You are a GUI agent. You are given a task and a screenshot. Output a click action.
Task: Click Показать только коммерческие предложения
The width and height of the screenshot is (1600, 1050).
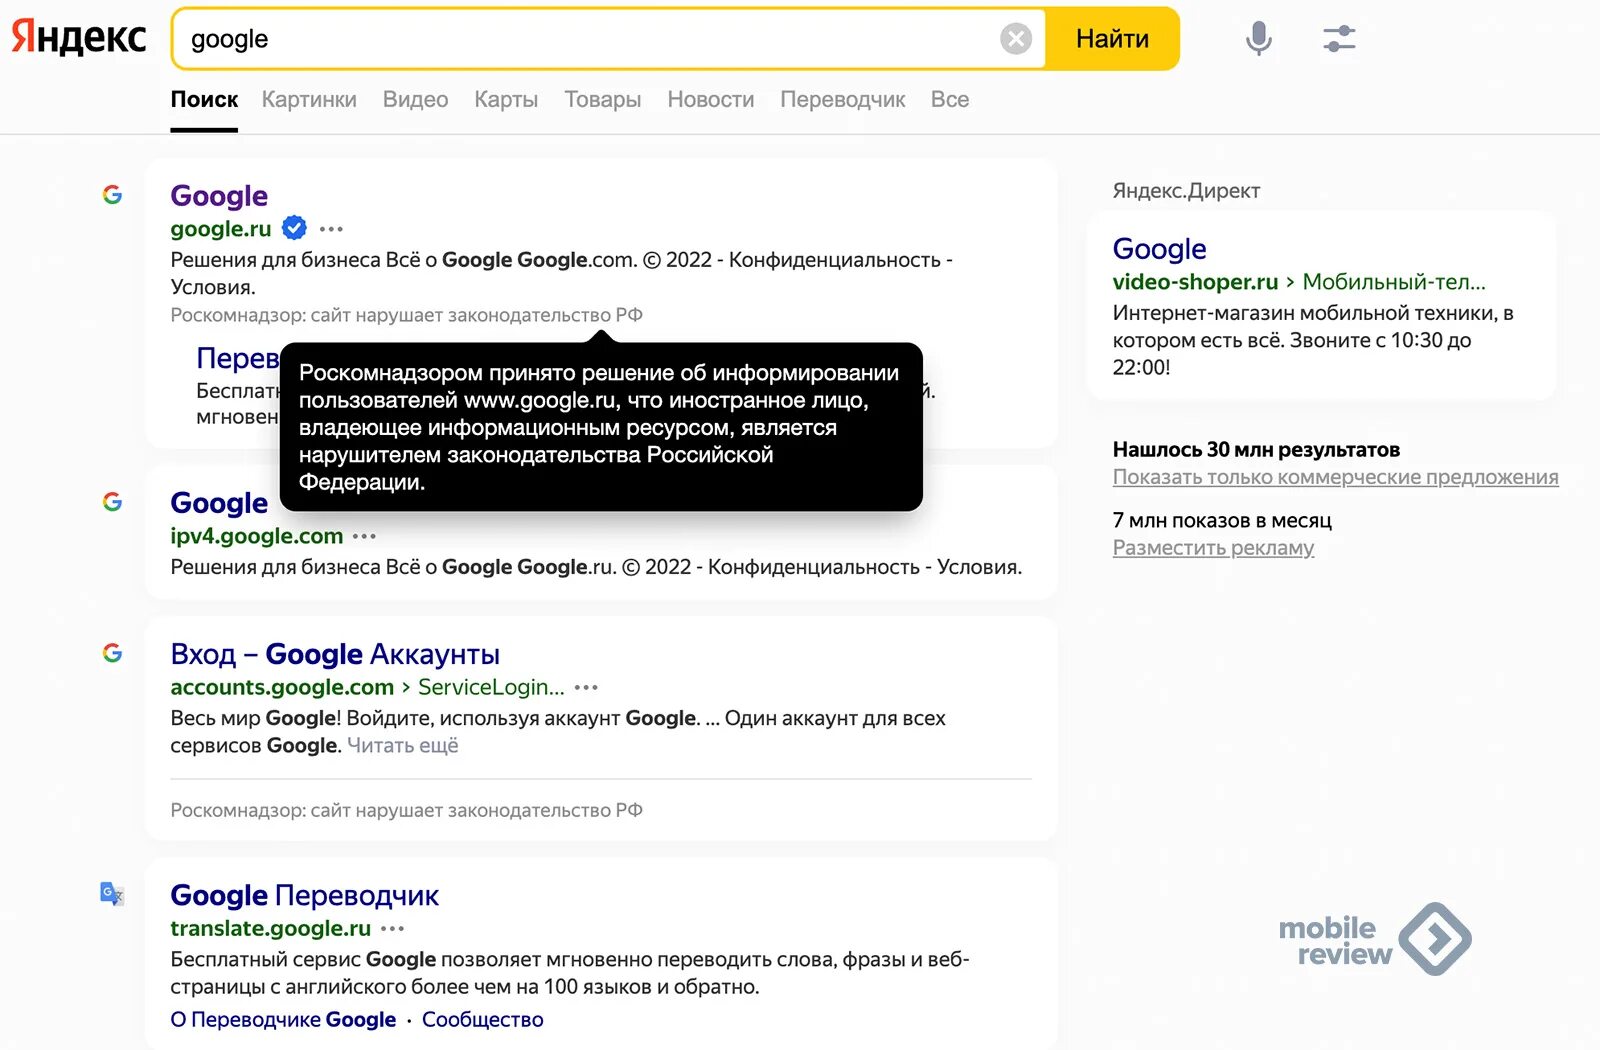(x=1335, y=477)
